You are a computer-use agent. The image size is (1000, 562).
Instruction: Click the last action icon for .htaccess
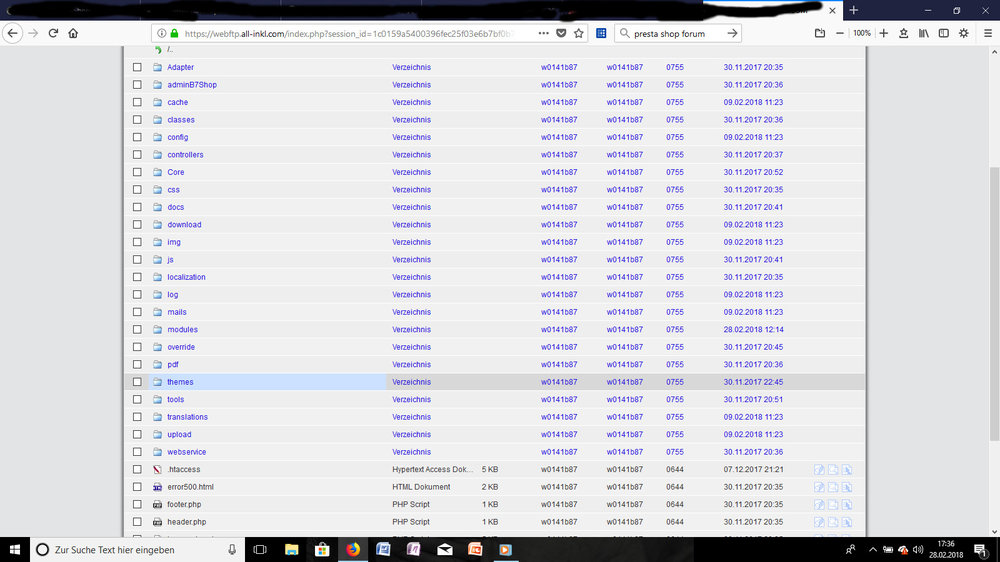pyautogui.click(x=847, y=470)
